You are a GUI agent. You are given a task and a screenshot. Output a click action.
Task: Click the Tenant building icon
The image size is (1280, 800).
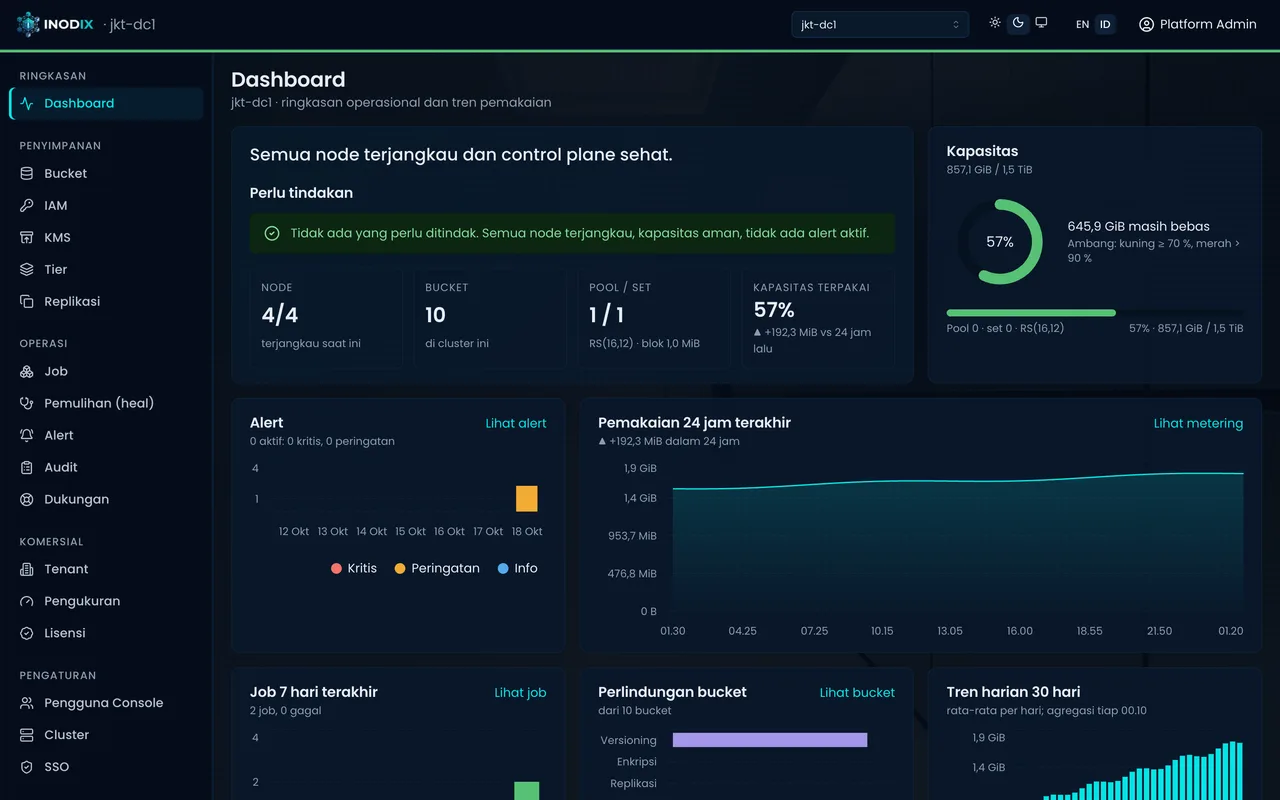(27, 569)
